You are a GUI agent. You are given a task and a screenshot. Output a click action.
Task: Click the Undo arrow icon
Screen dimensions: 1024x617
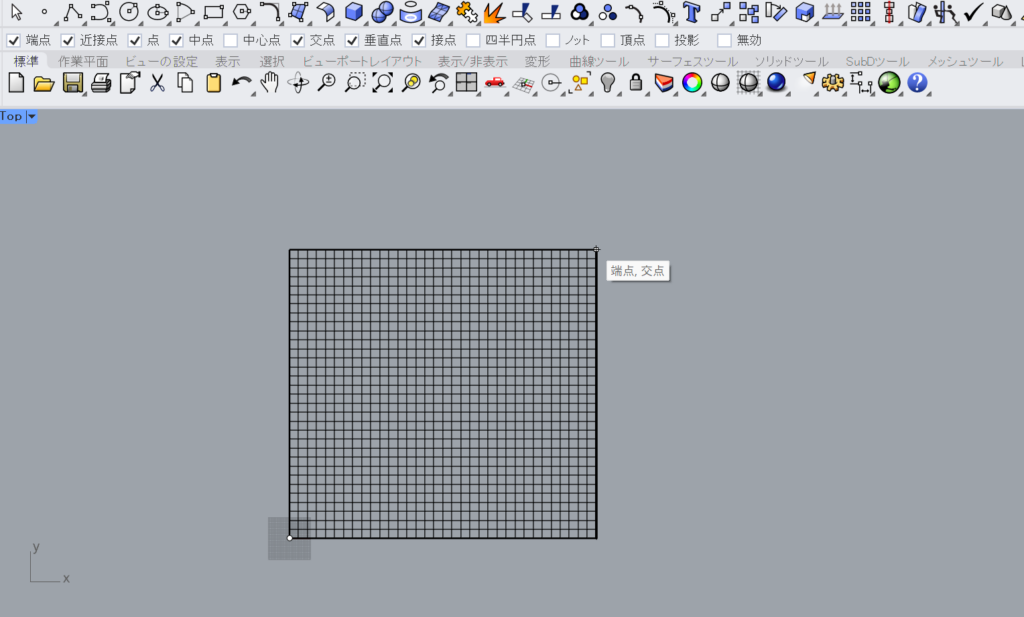[x=241, y=83]
